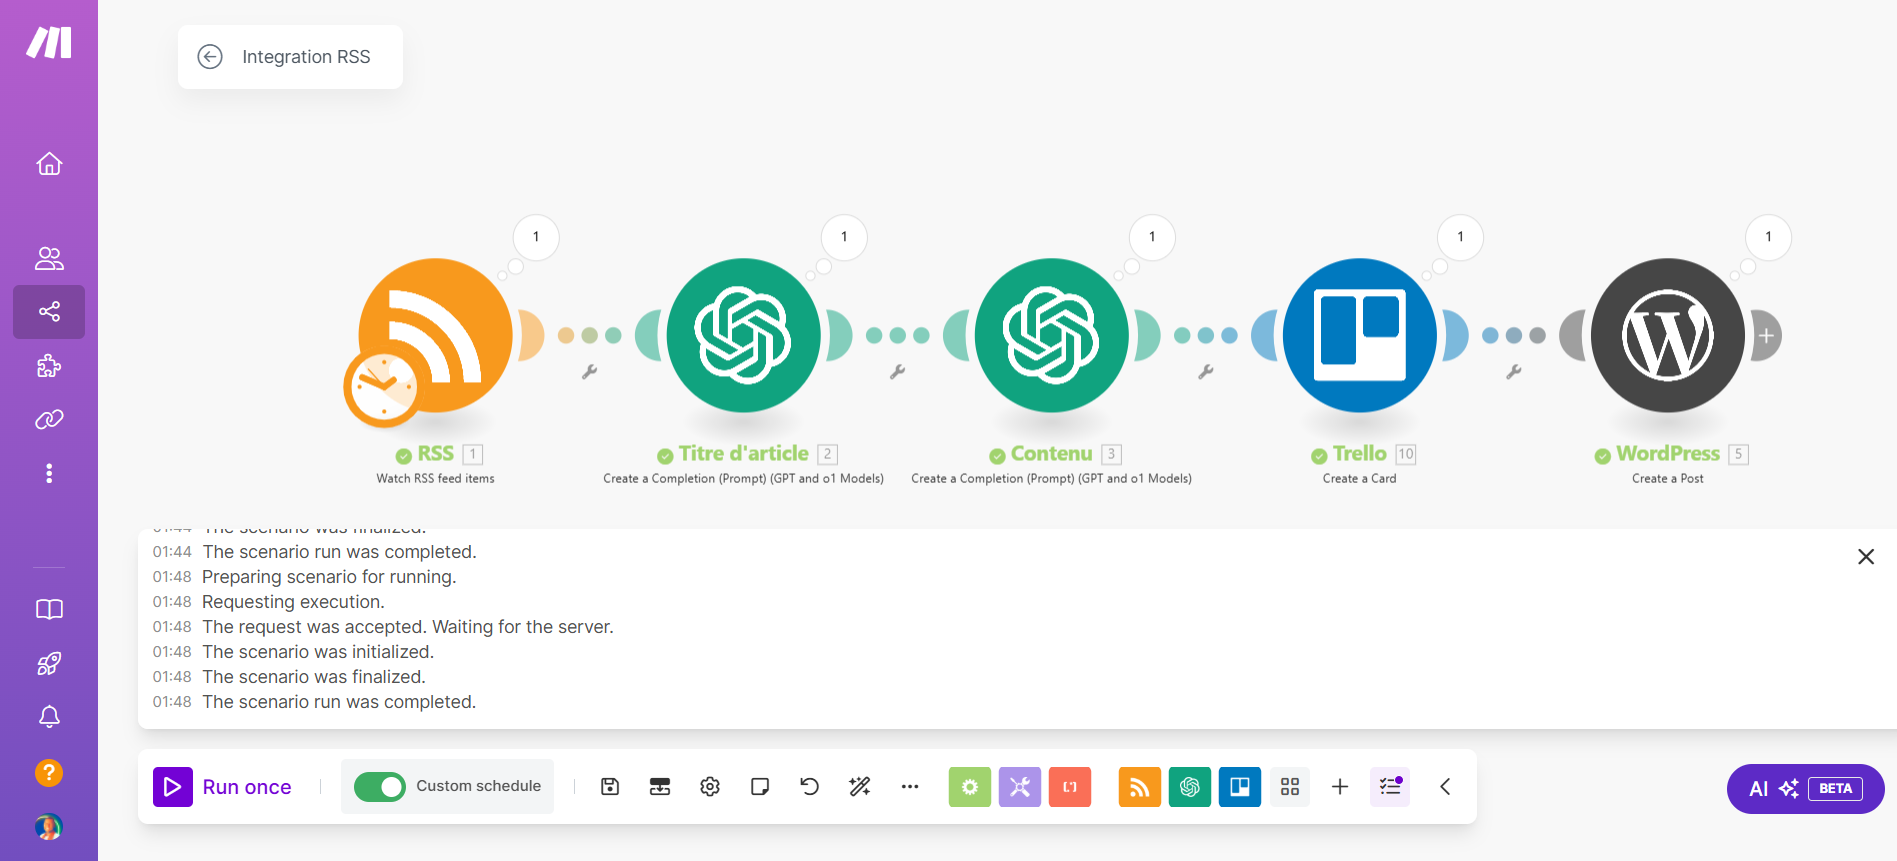Open the red Text parser icon

coord(1070,787)
